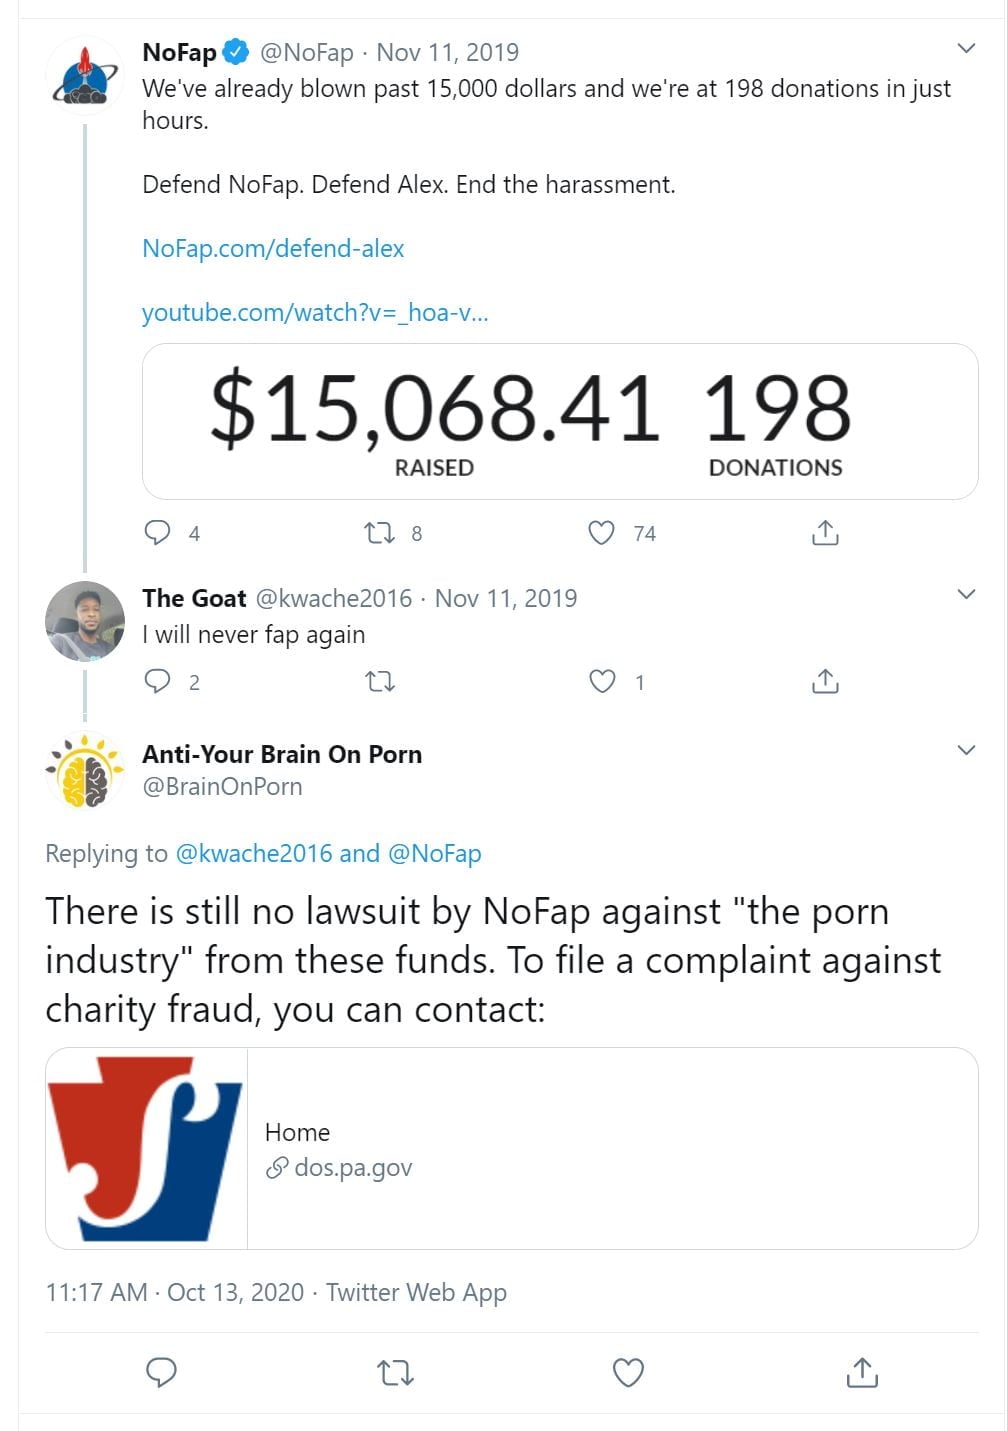Reply to The Goat's tweet
This screenshot has width=1007, height=1431.
(x=158, y=682)
